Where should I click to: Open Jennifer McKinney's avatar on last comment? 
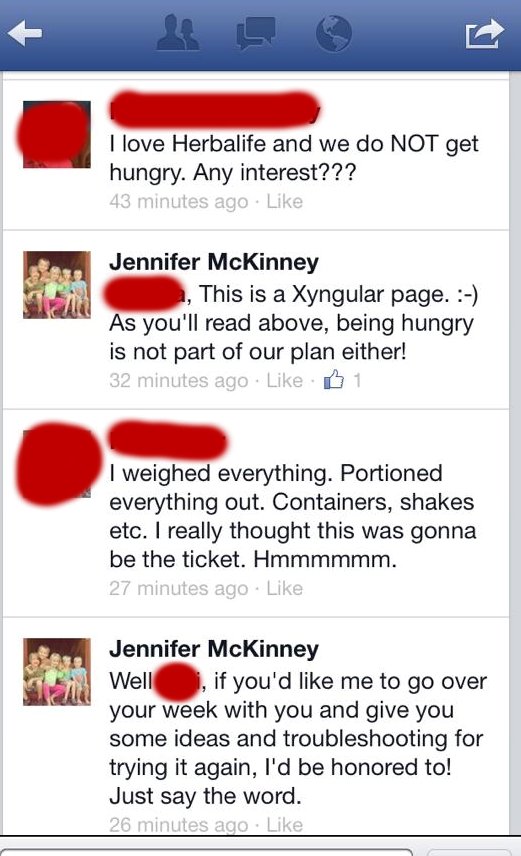click(x=57, y=671)
